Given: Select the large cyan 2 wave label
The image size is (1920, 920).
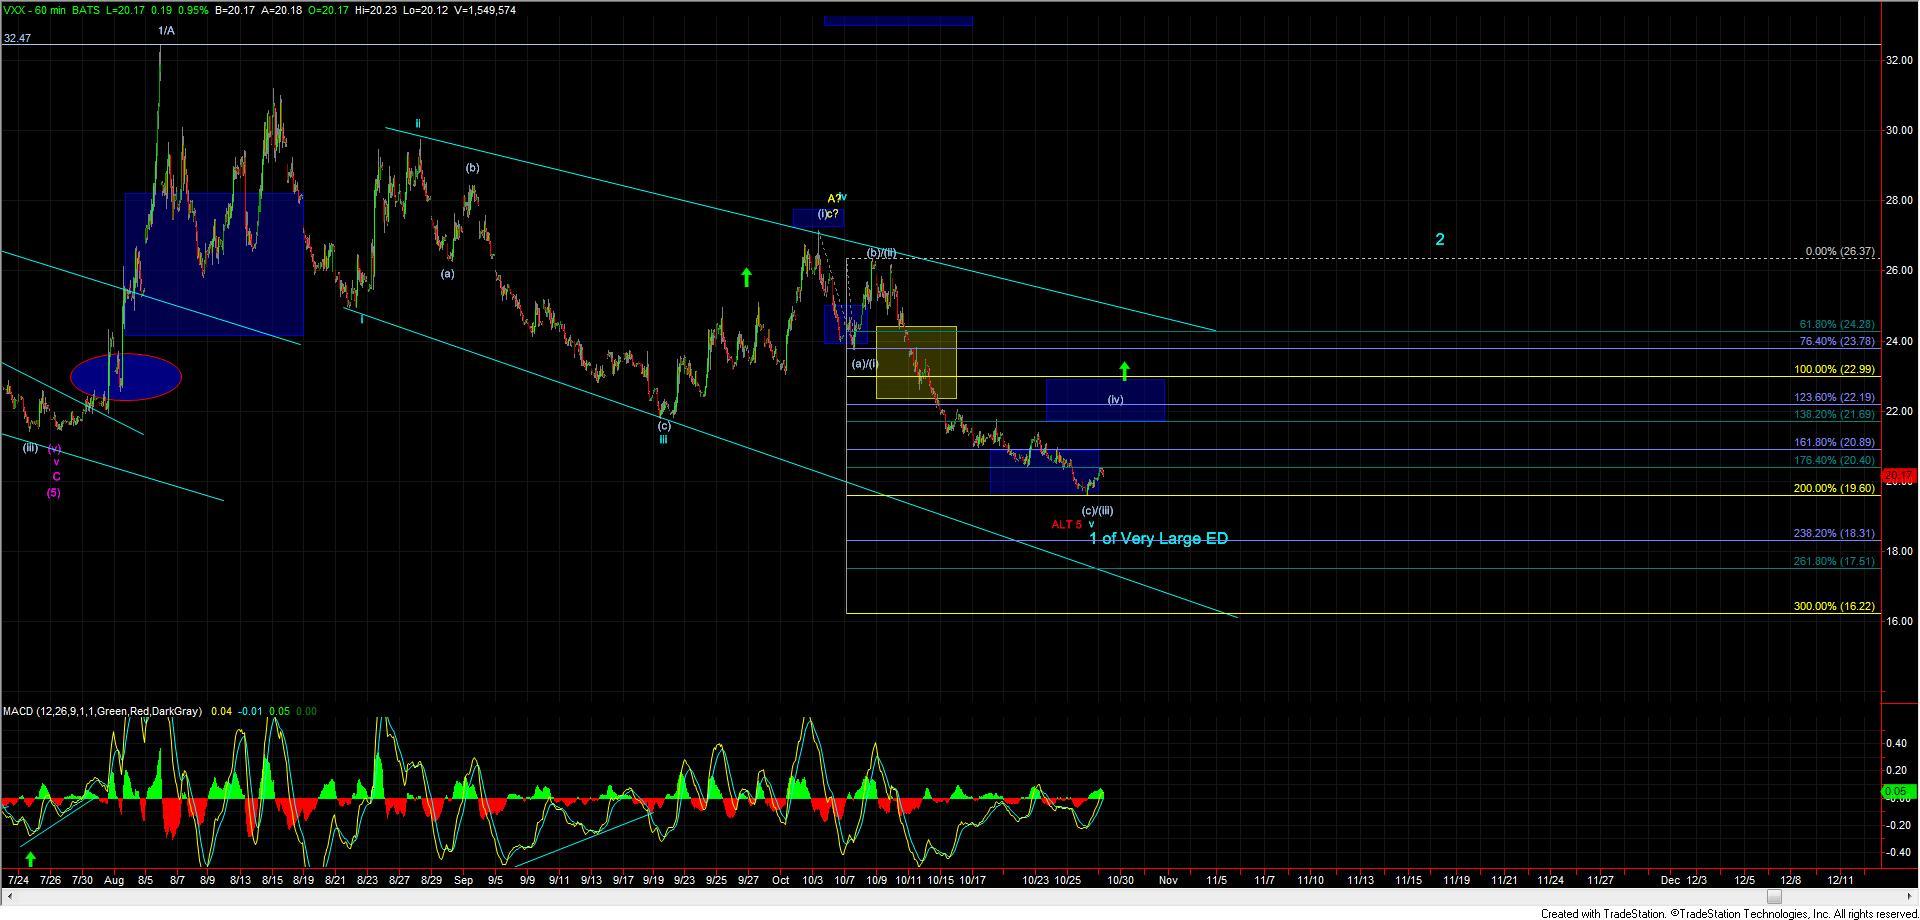Looking at the screenshot, I should point(1440,239).
